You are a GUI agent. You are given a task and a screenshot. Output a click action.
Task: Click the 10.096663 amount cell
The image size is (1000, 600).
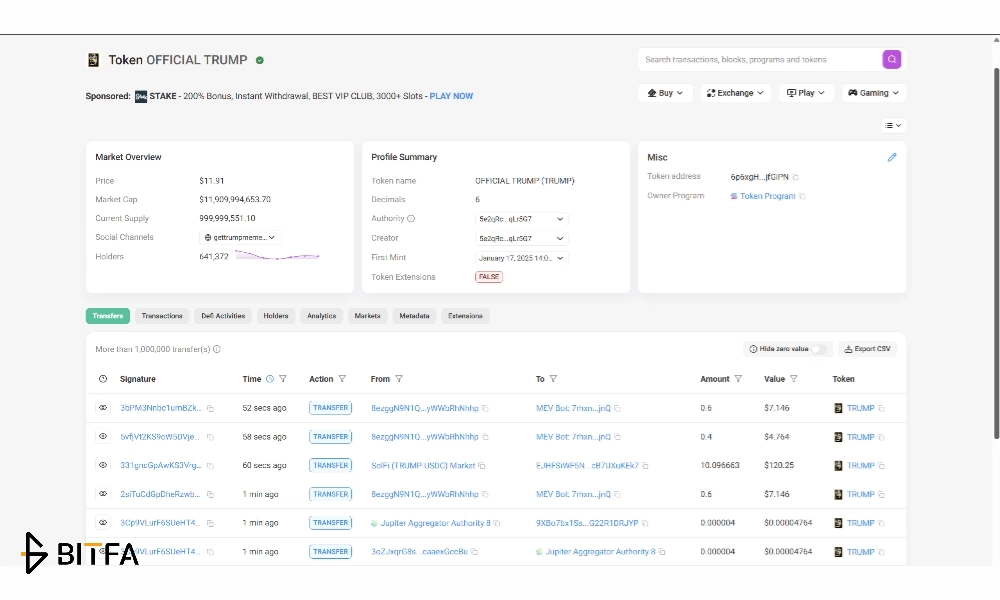pyautogui.click(x=719, y=465)
